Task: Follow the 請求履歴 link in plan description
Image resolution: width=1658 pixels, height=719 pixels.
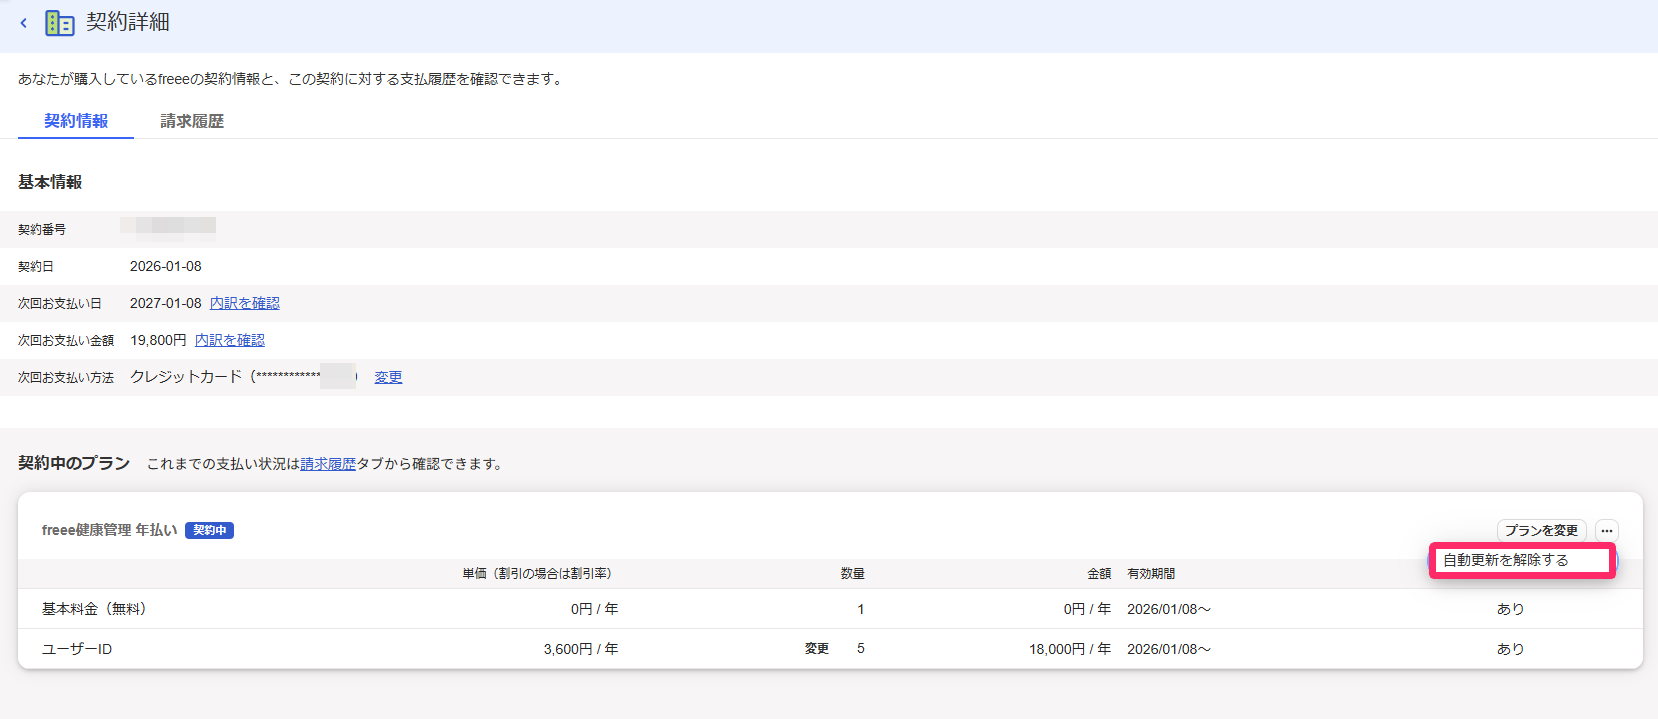Action: coord(328,464)
